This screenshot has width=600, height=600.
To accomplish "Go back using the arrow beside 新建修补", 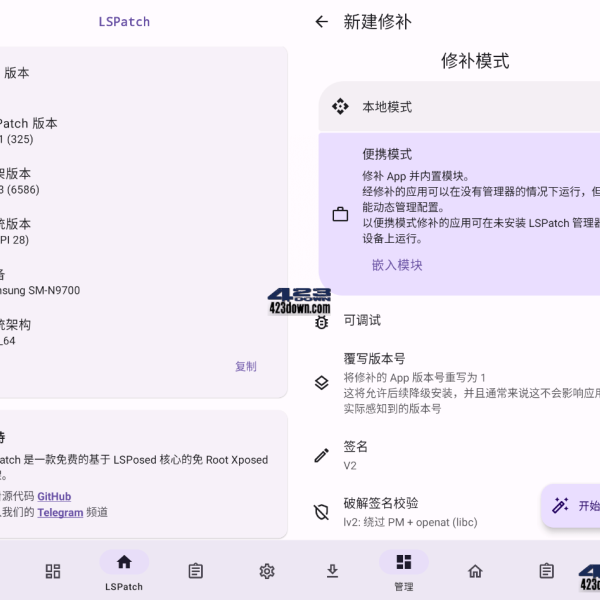I will 321,22.
